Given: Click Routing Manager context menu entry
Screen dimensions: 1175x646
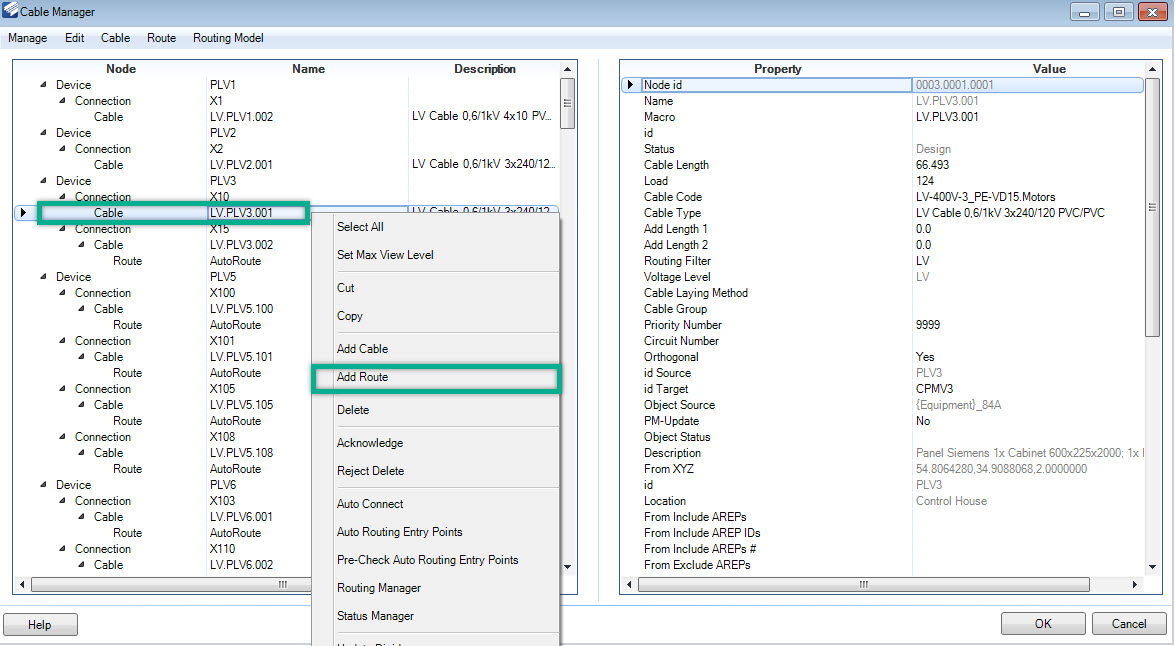Looking at the screenshot, I should 379,588.
